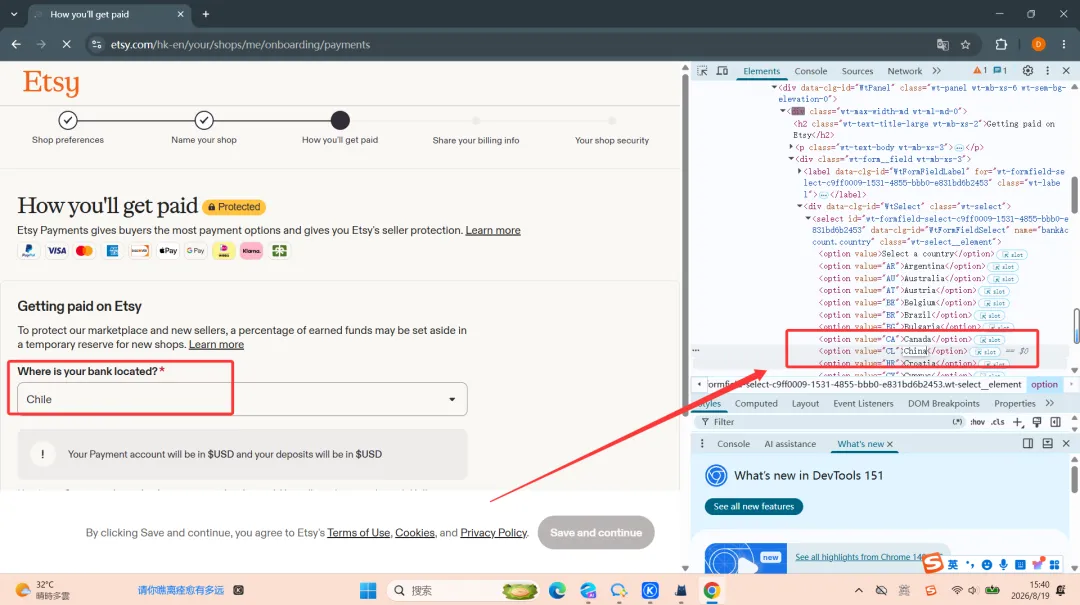Screen dimensions: 1080x605
Task: Collapse the WtSelect div node
Action: point(799,206)
